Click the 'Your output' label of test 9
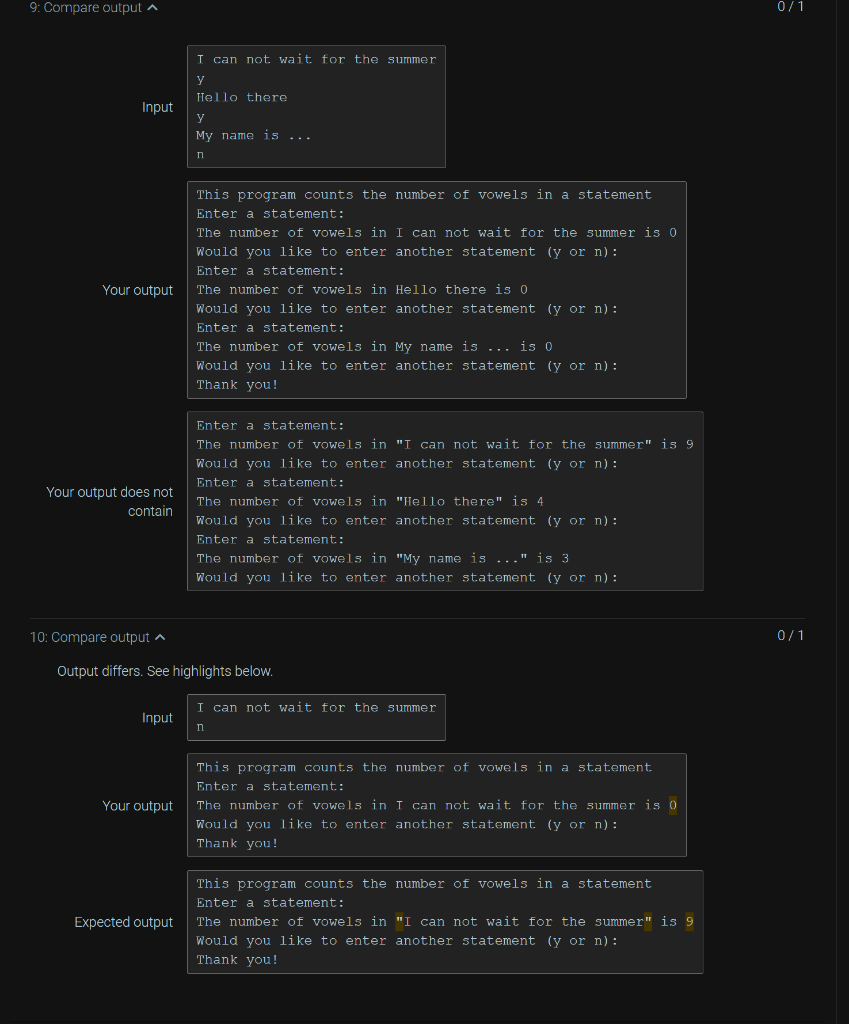 [x=137, y=290]
